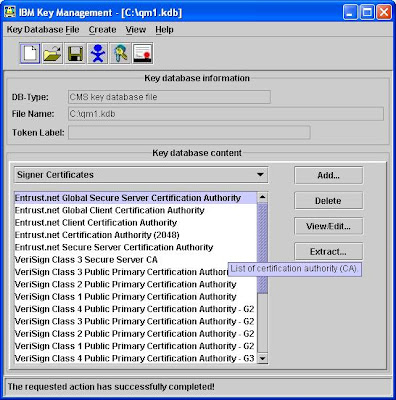396x400 pixels.
Task: Click the key toolbar icon
Action: pos(120,53)
